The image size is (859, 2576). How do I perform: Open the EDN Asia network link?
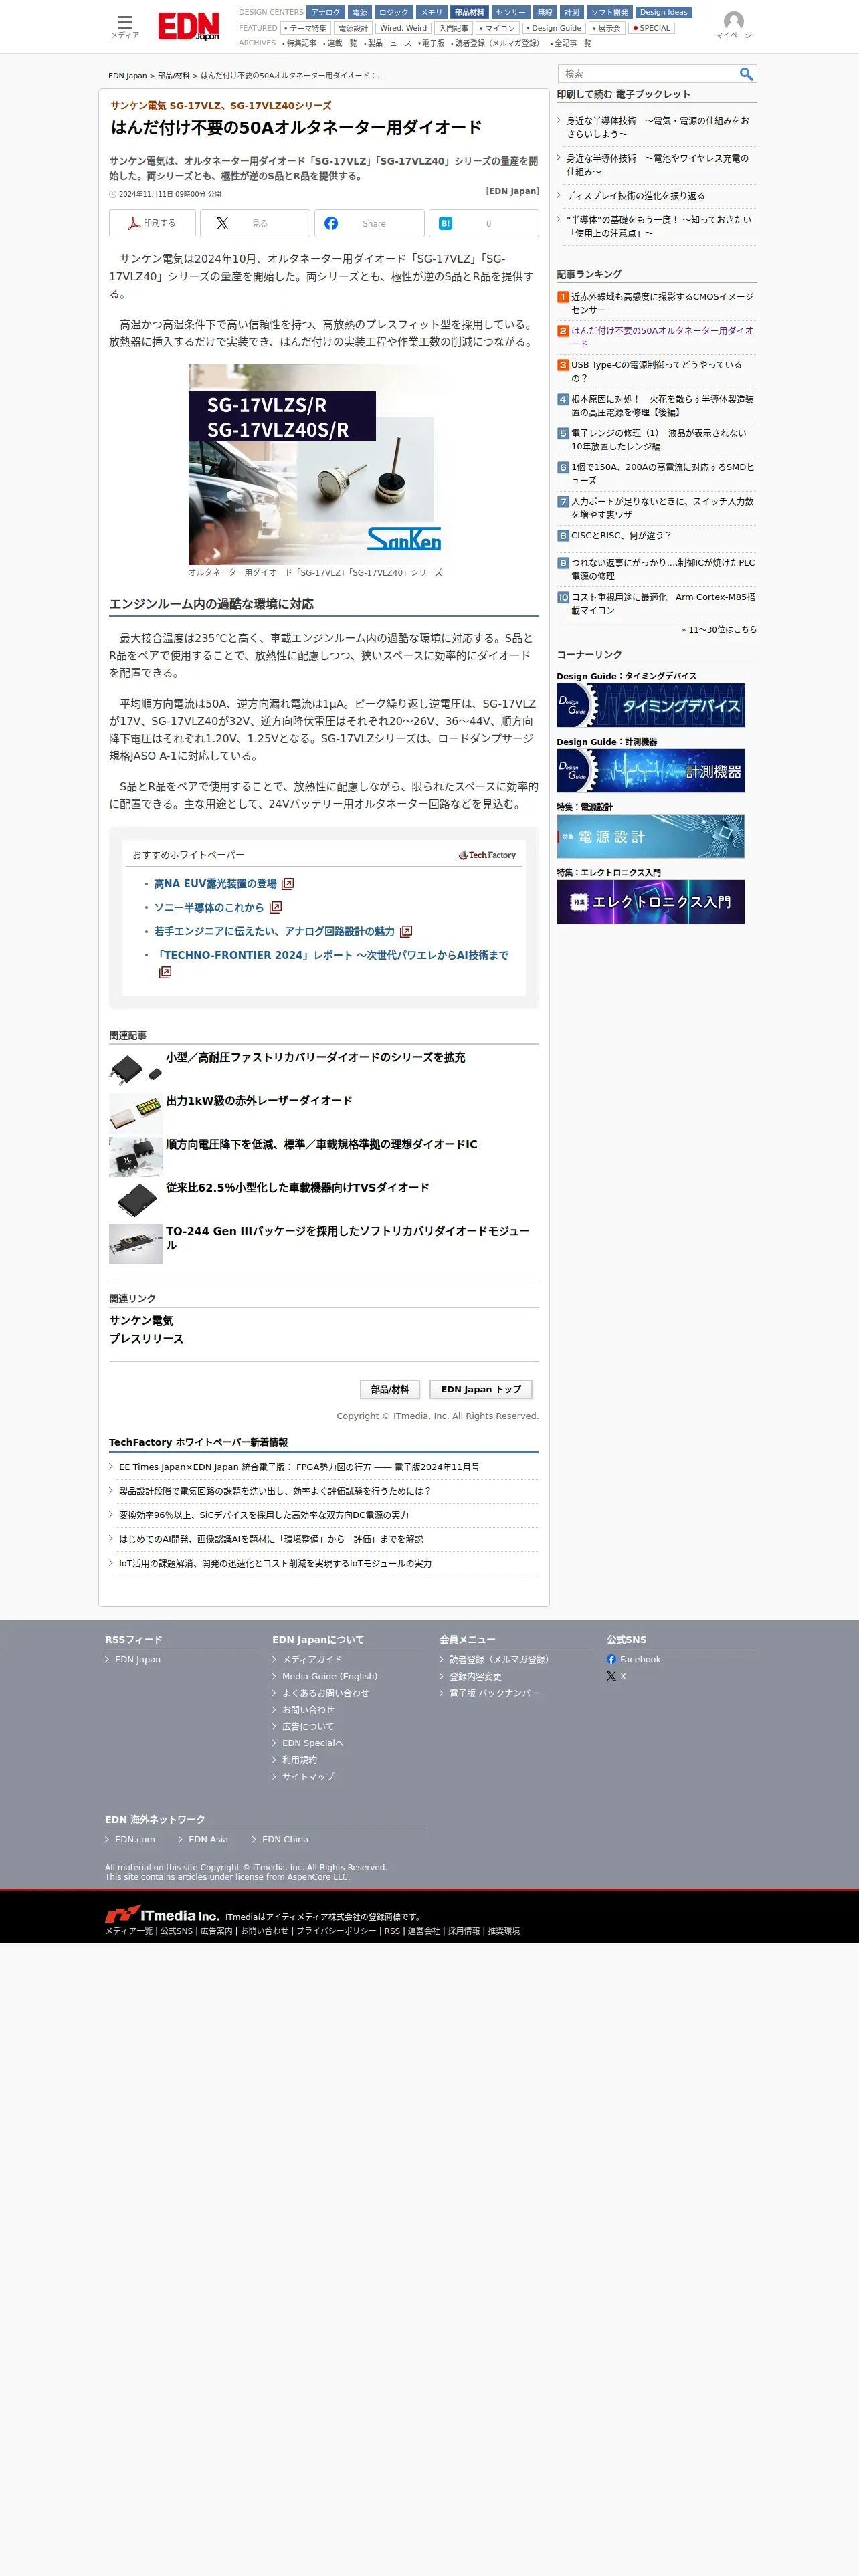pyautogui.click(x=208, y=1839)
